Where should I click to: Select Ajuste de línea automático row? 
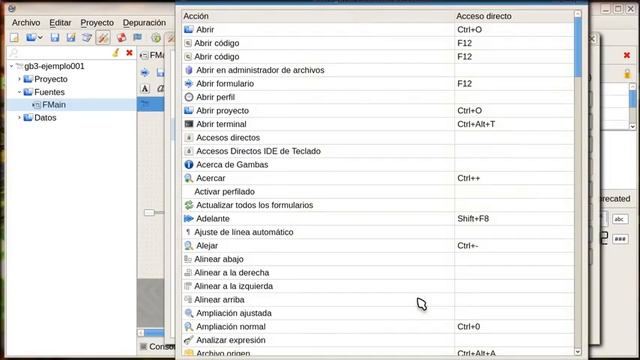click(378, 232)
